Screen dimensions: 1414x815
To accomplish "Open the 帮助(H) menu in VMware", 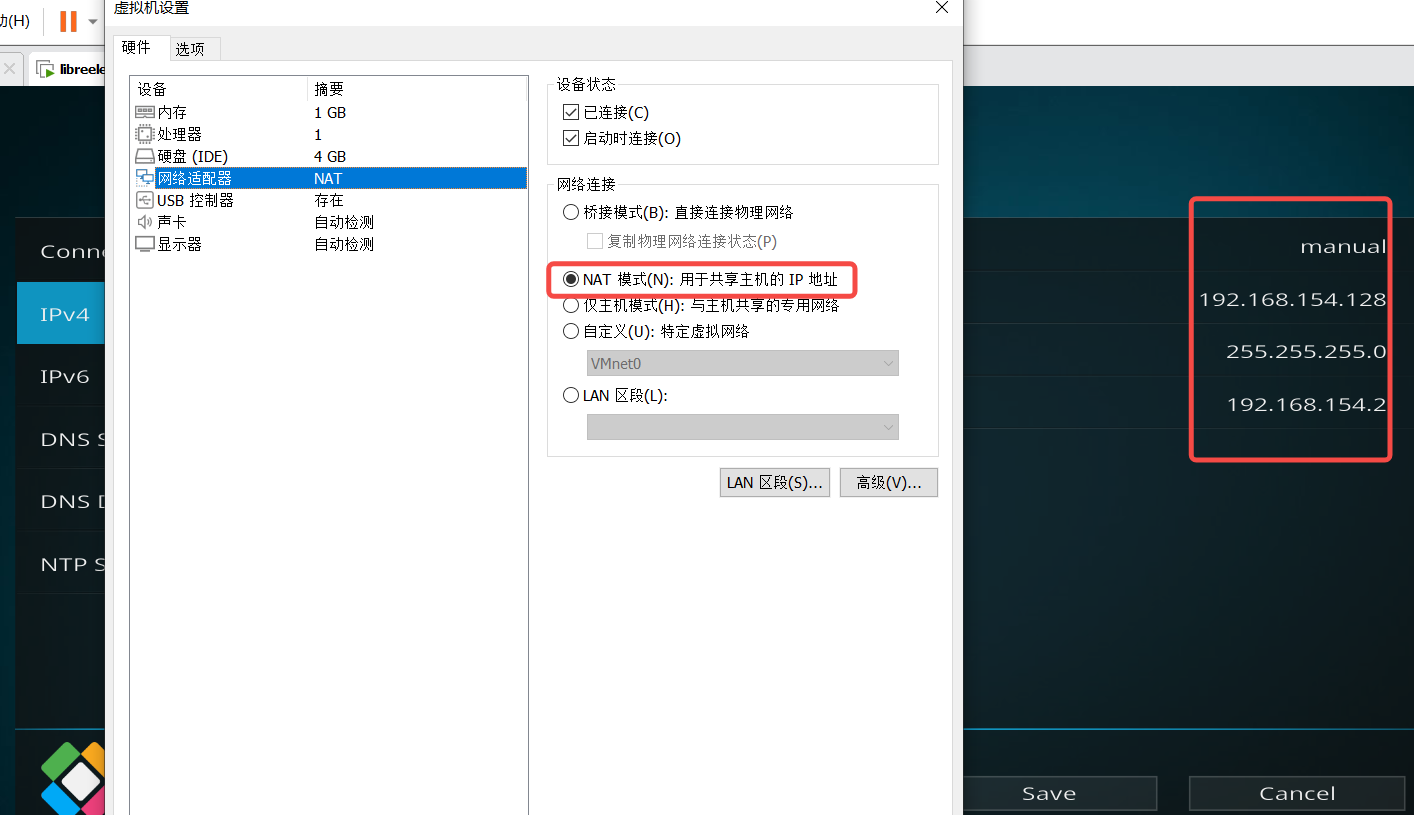I will [14, 20].
